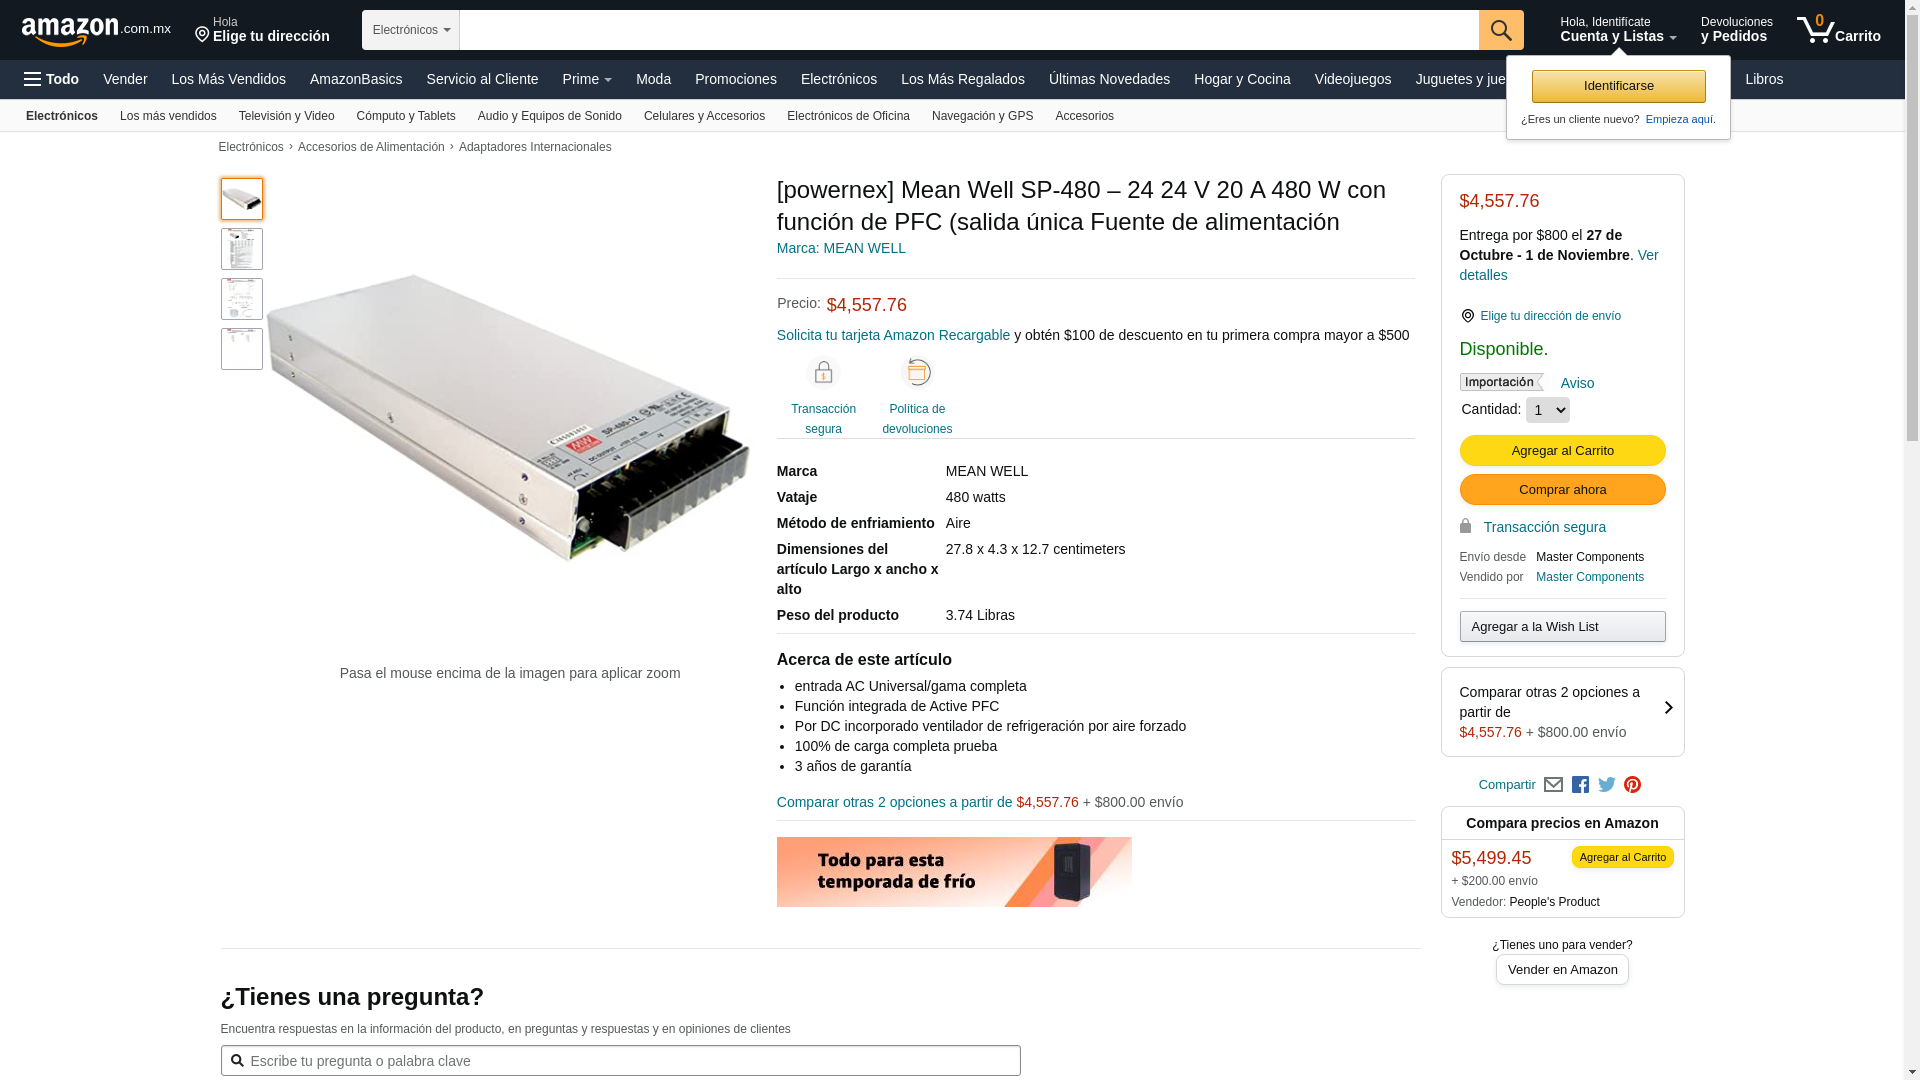Share product via Pinterest icon

pyautogui.click(x=1633, y=785)
